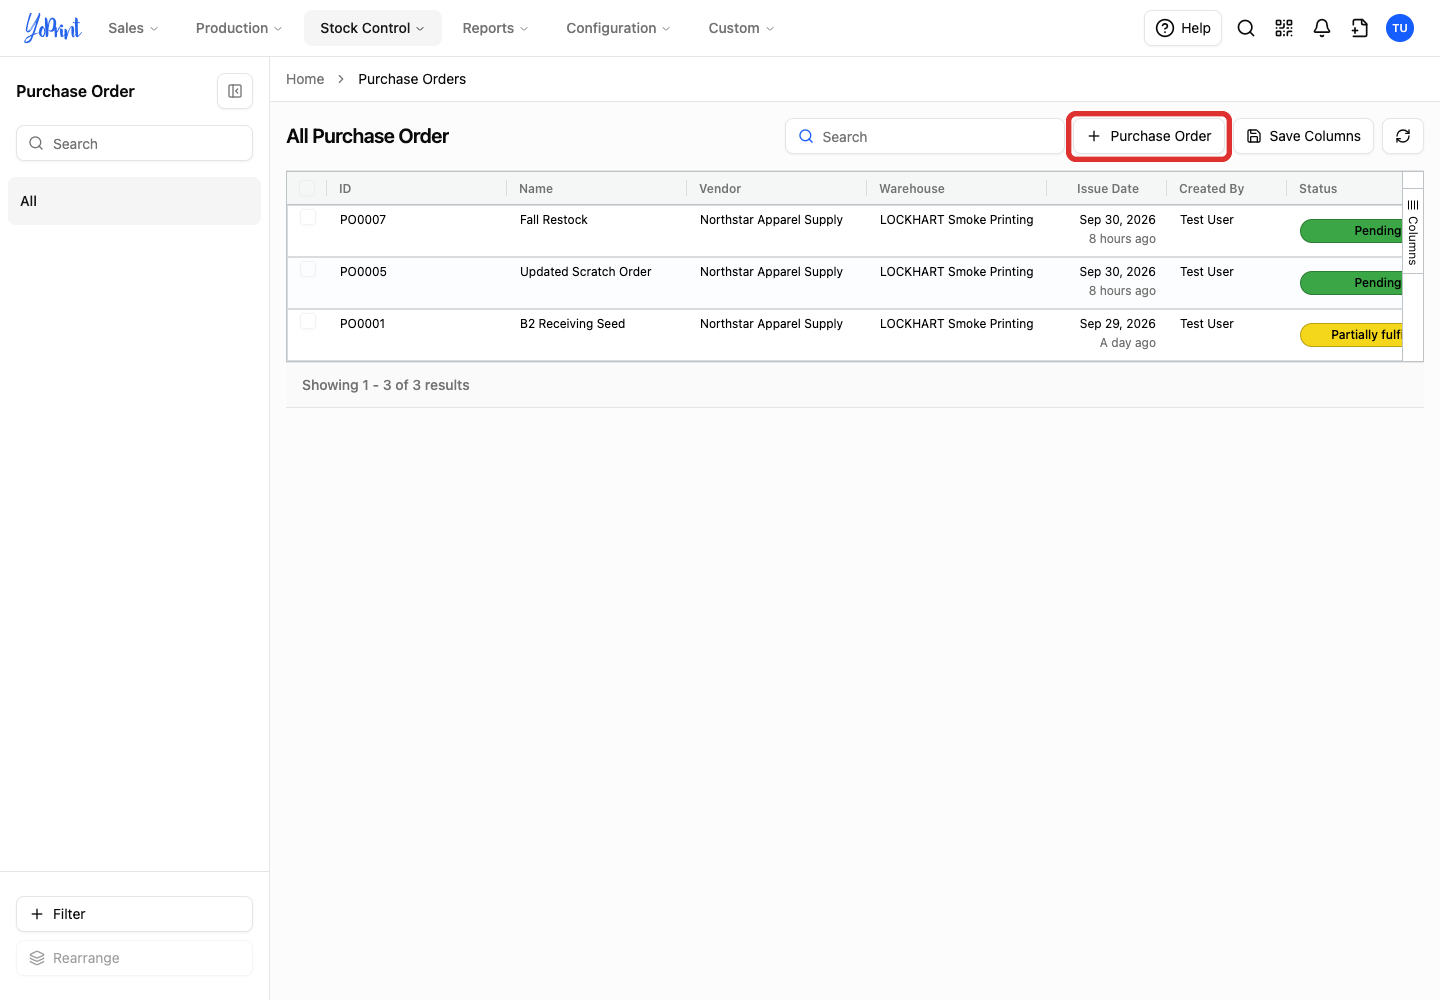Check the box for PO0005

tap(308, 270)
